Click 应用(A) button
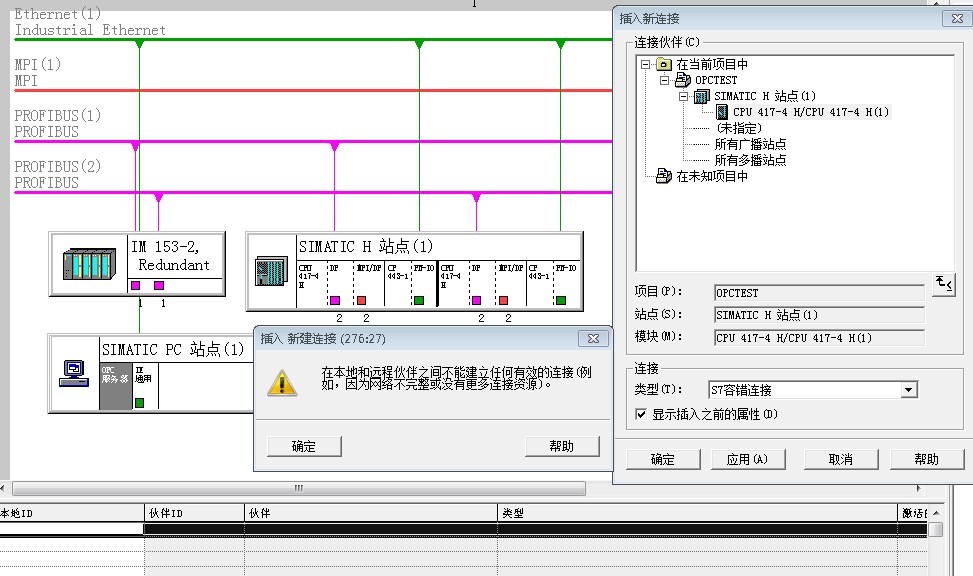 tap(748, 459)
